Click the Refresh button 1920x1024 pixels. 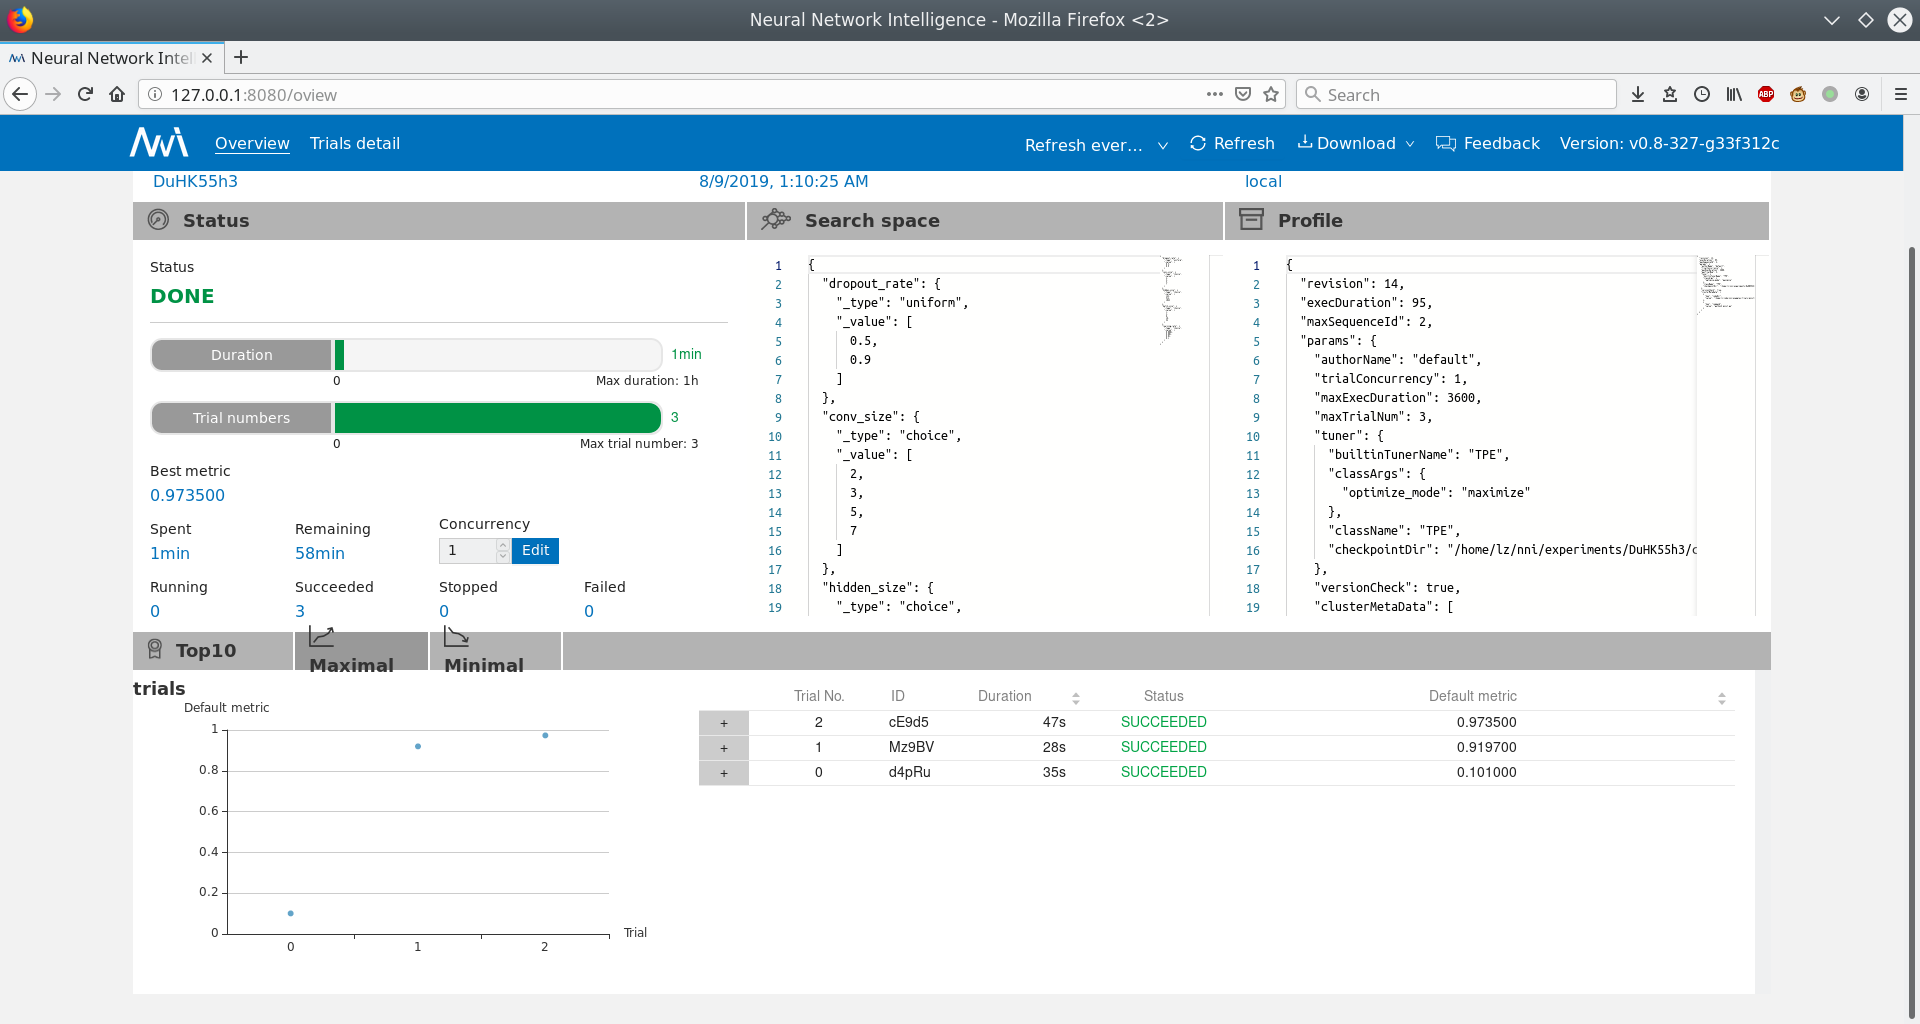point(1232,143)
